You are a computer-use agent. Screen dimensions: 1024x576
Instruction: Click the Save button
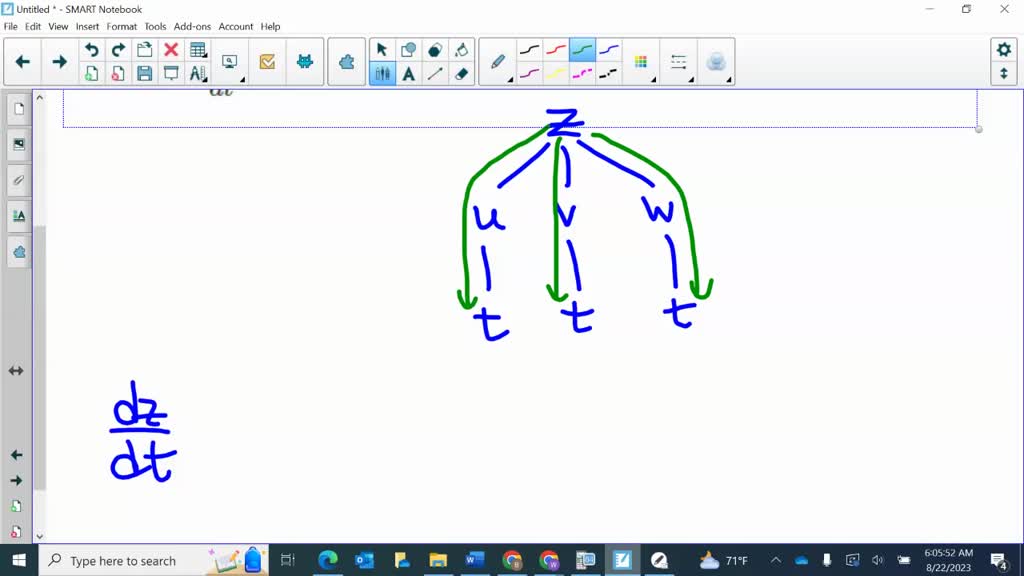click(145, 73)
